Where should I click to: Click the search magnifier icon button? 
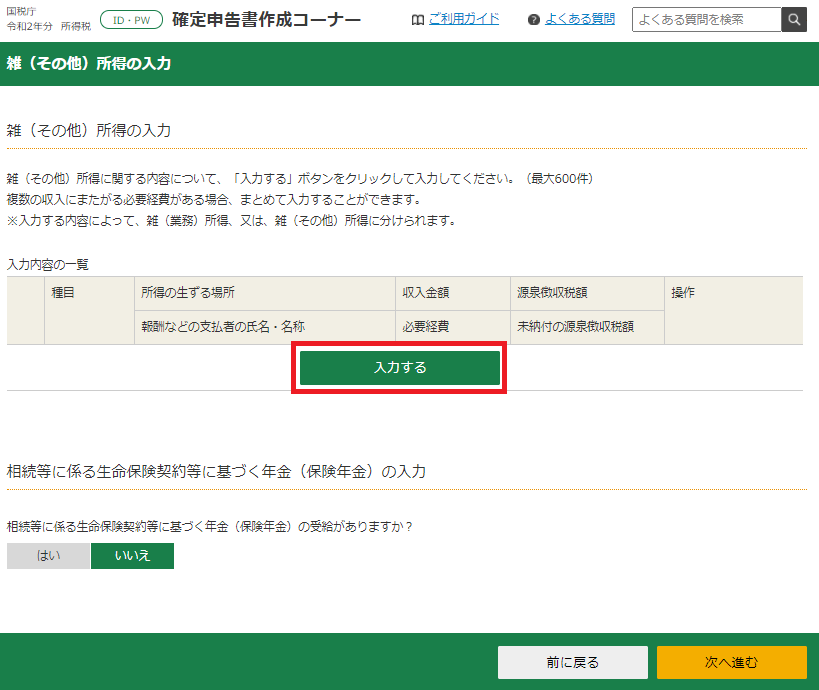click(x=794, y=20)
